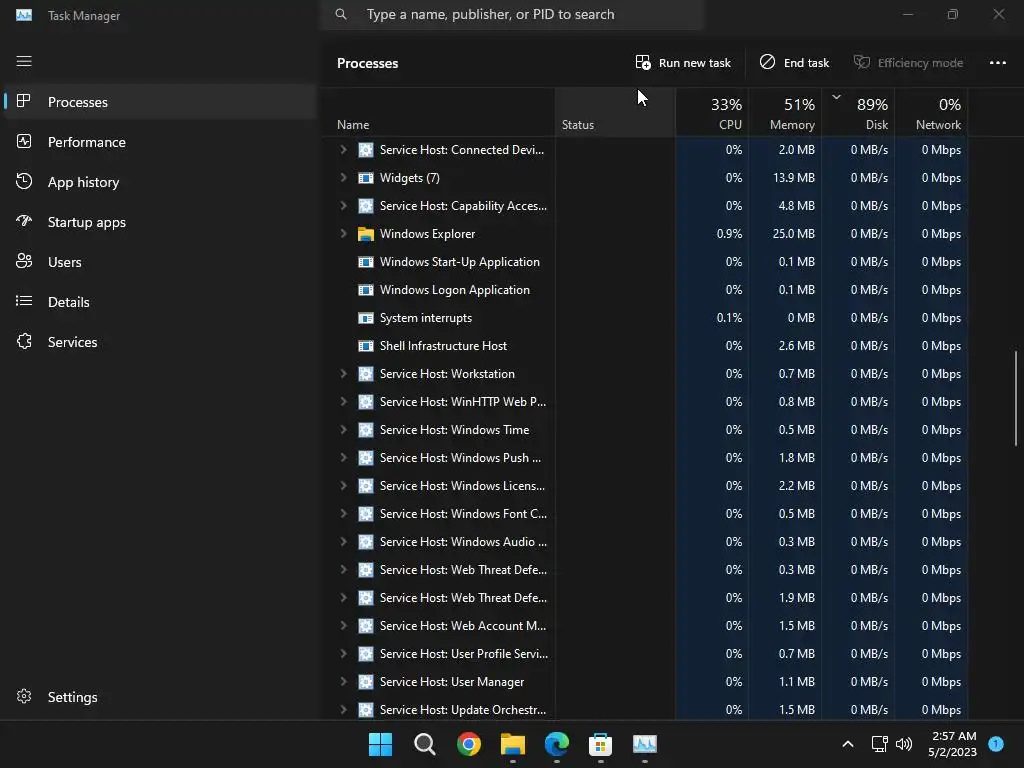This screenshot has height=768, width=1024.
Task: Go to the Users page
Action: coord(159,262)
